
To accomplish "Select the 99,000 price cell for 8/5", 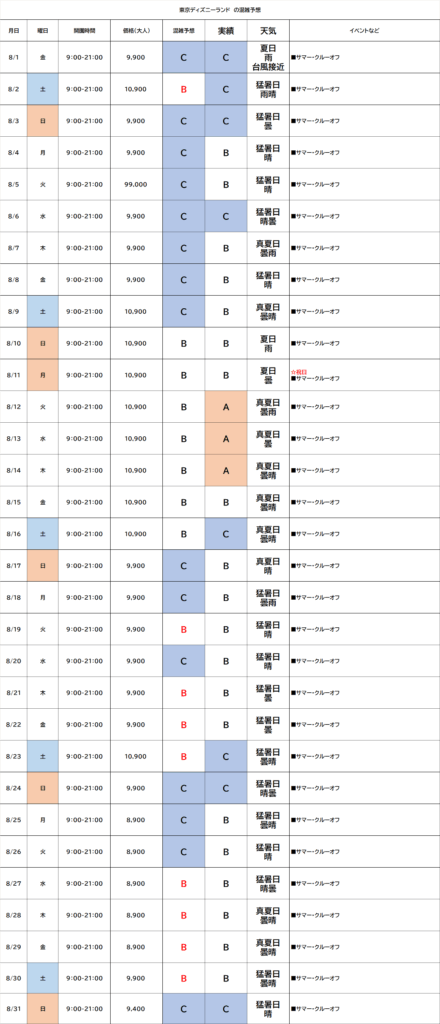I will [136, 185].
